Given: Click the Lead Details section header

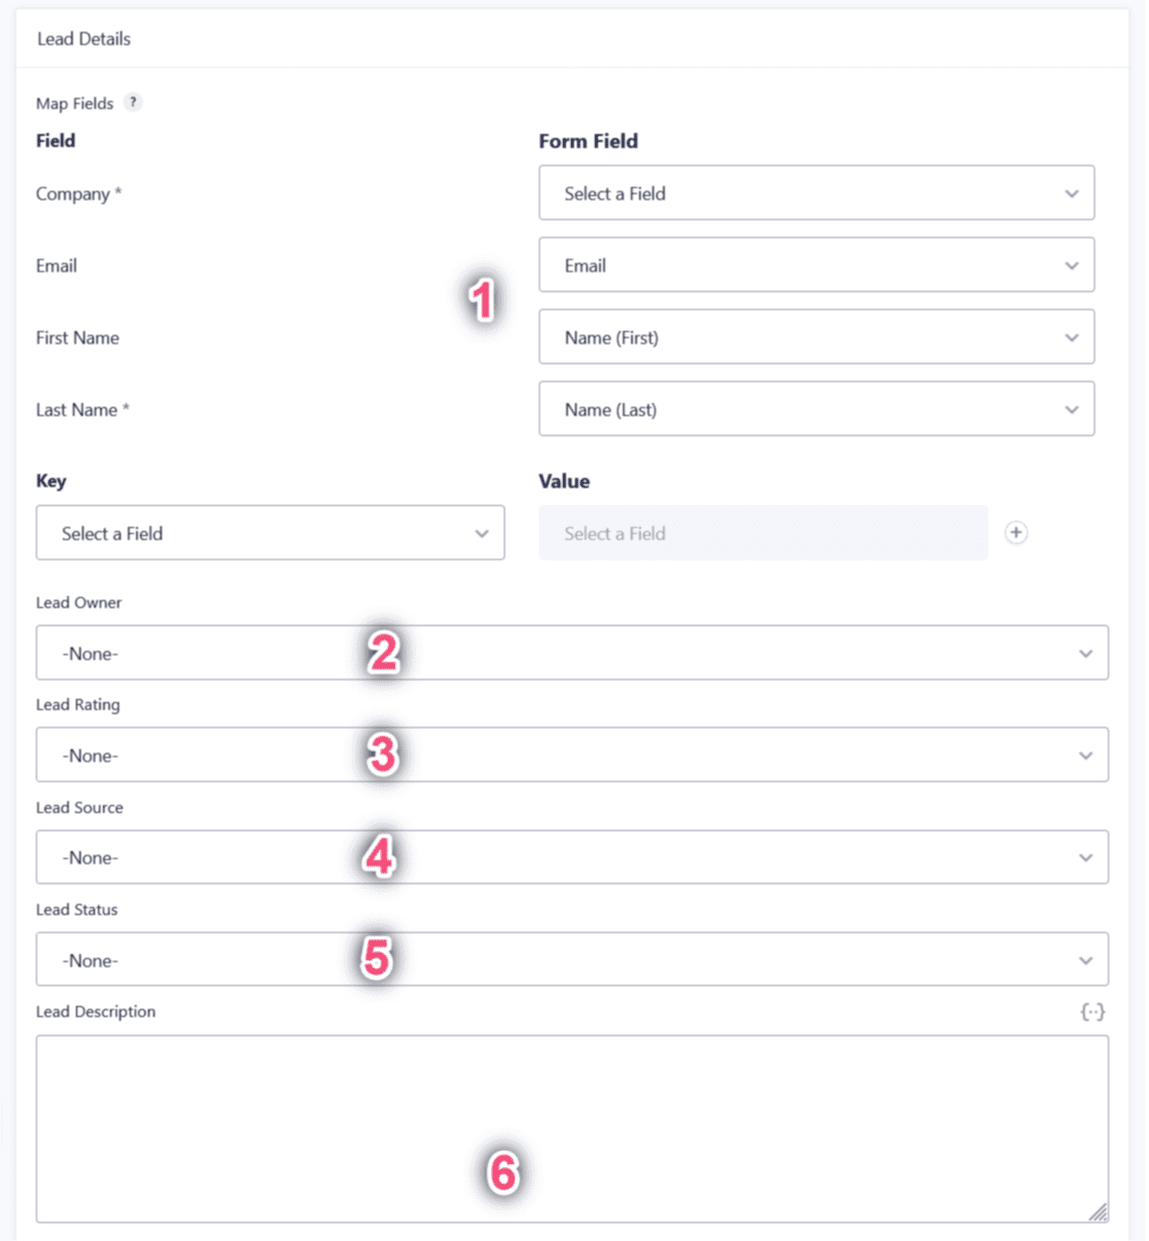Looking at the screenshot, I should (84, 39).
